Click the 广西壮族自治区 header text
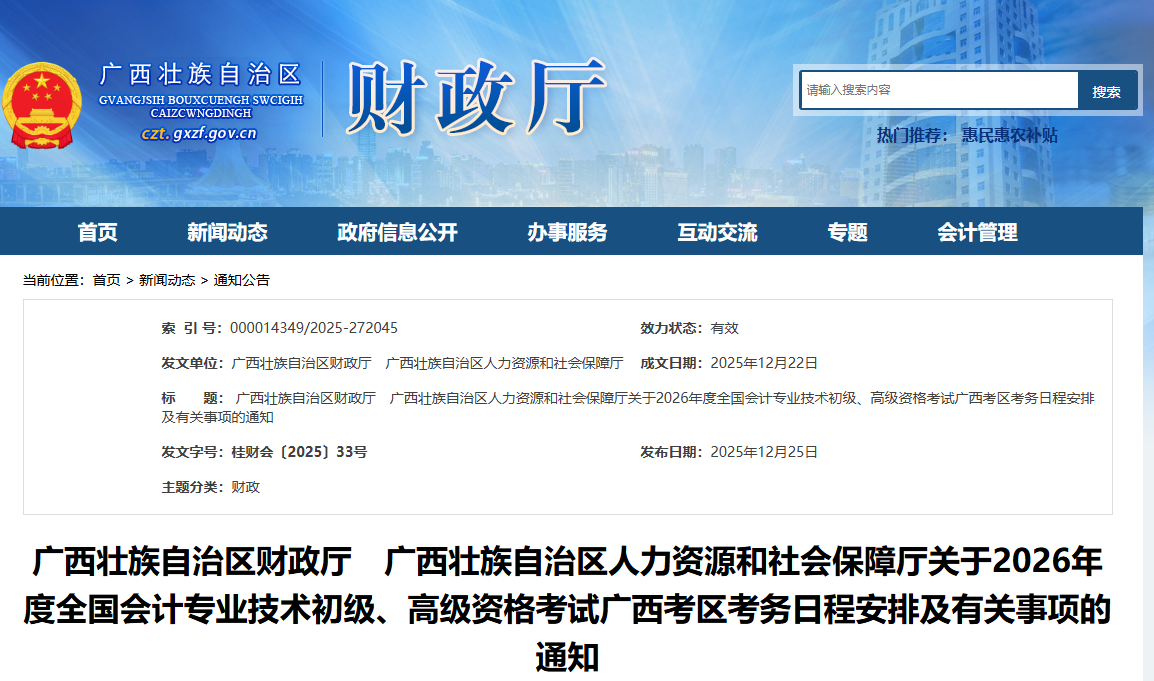1154x681 pixels. [x=200, y=75]
